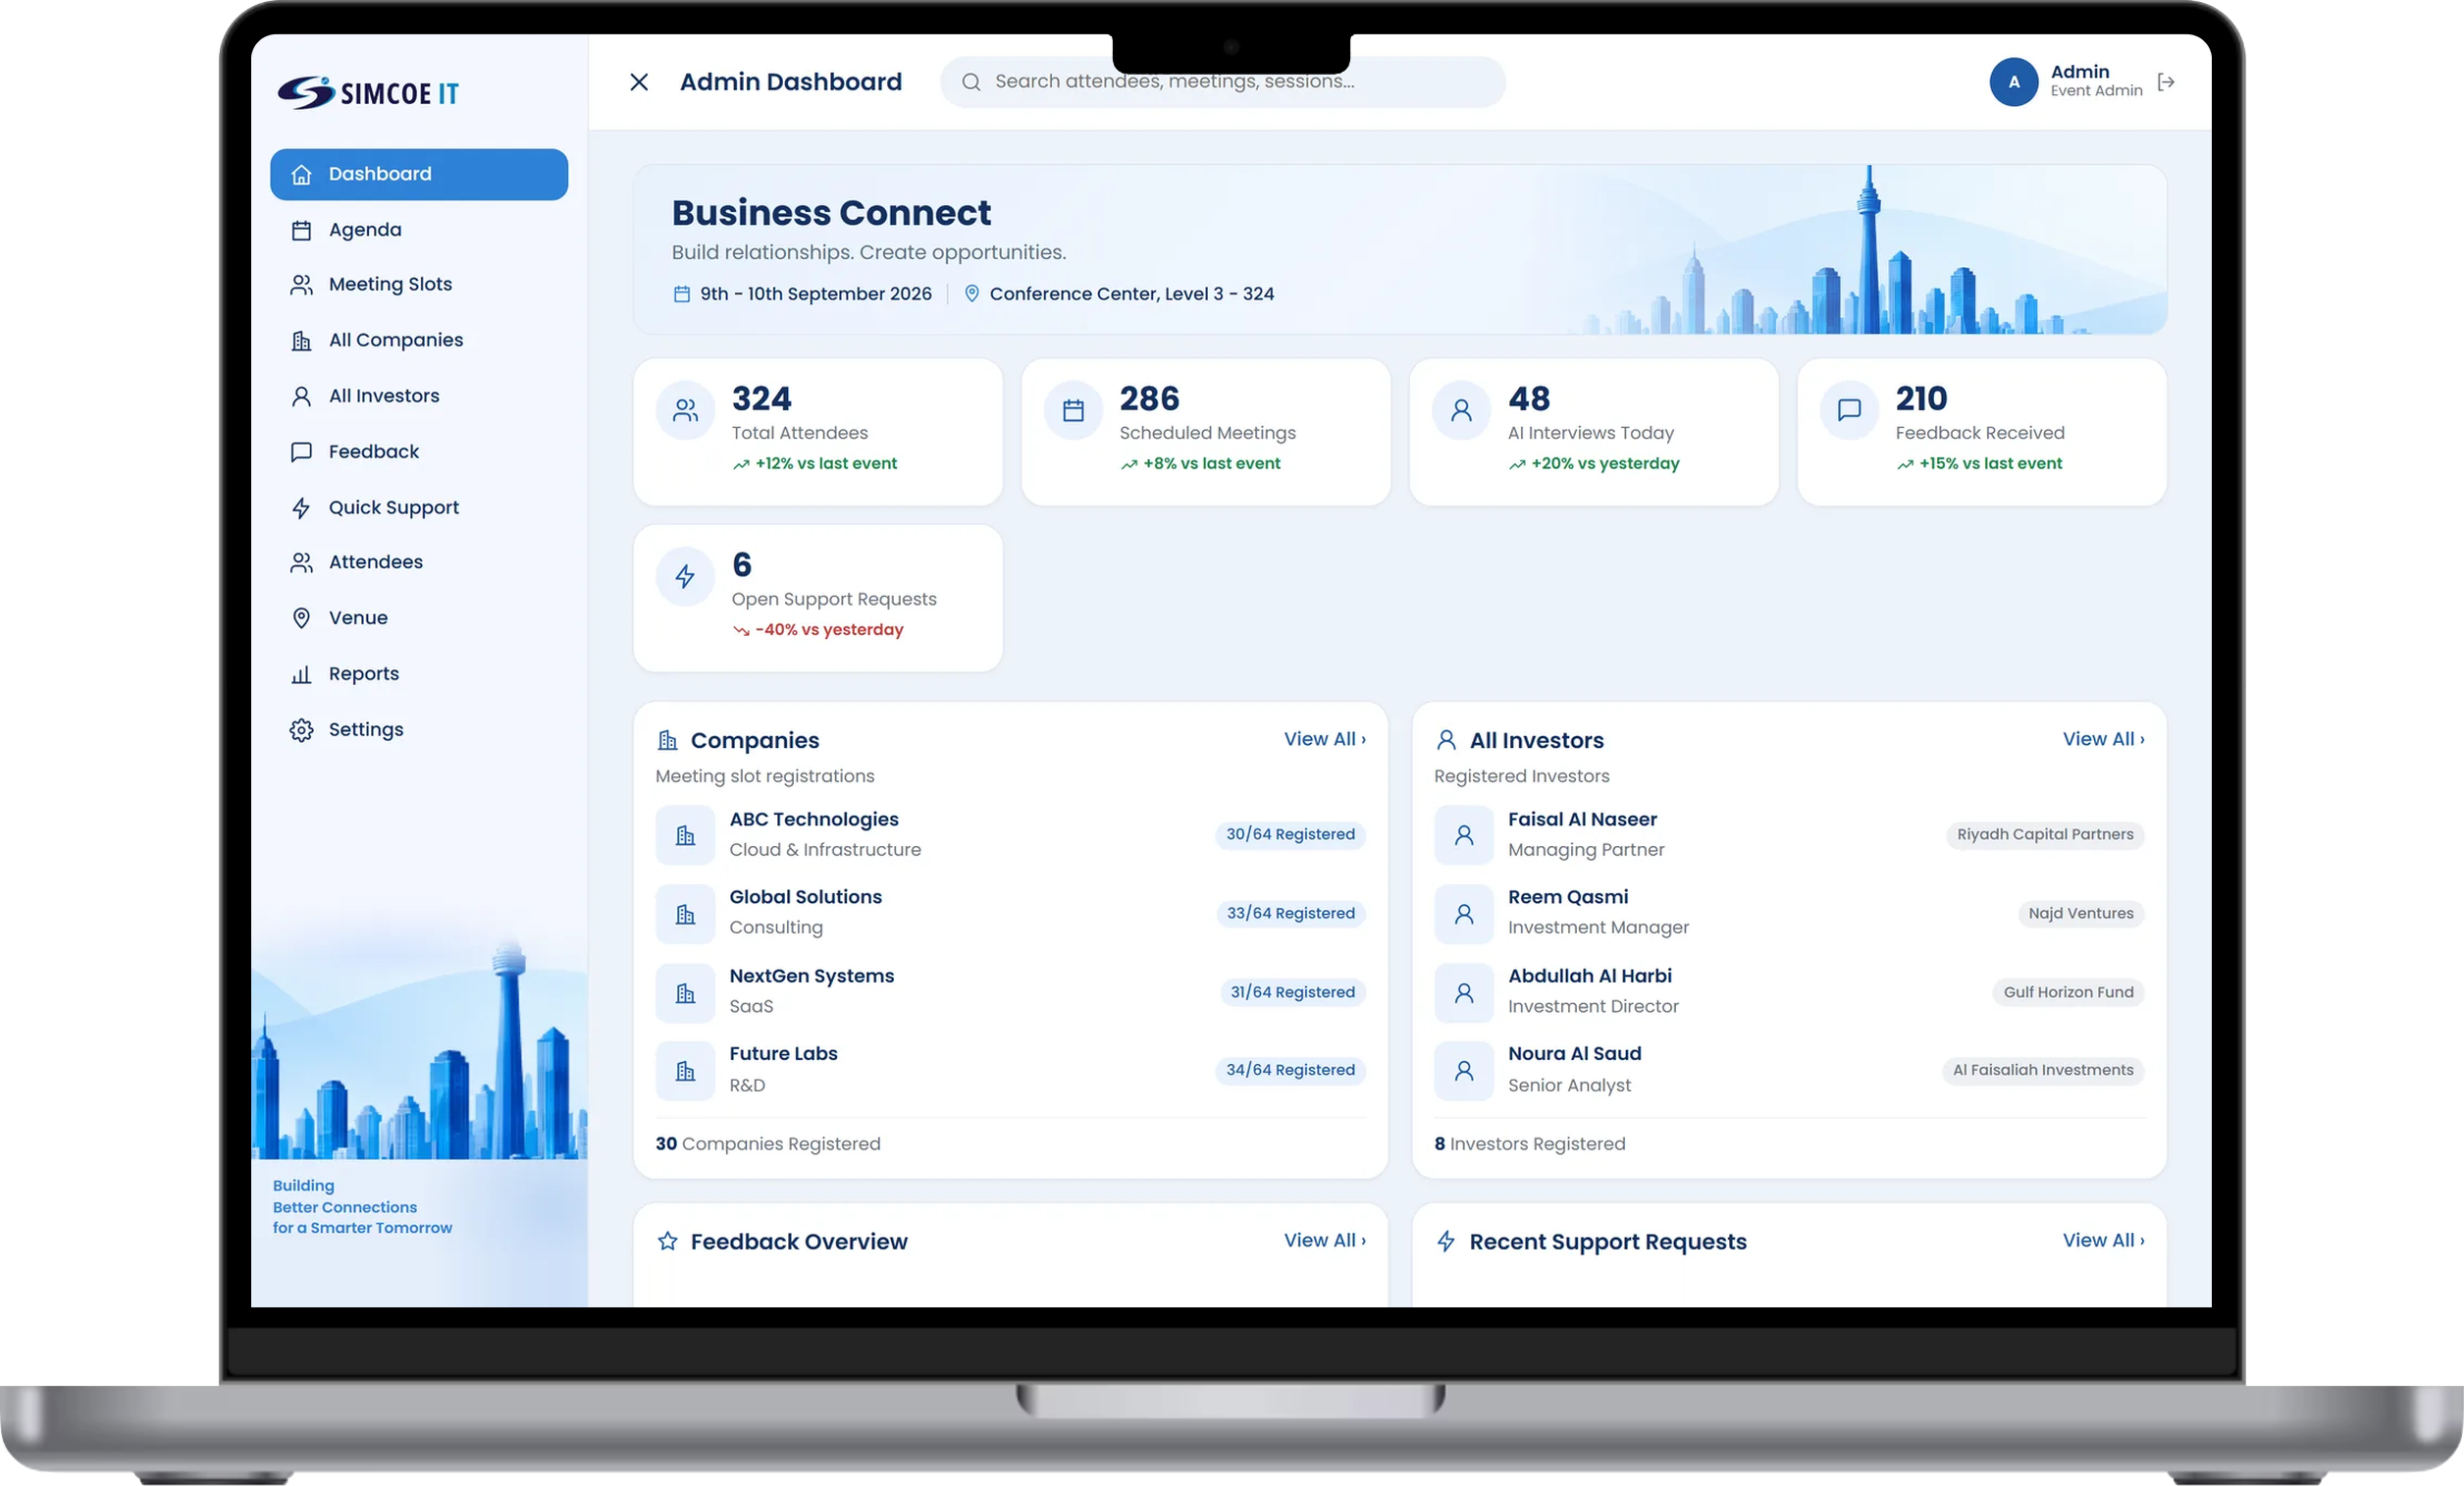Click Abdullah Al Harbi's avatar icon

click(x=1464, y=992)
